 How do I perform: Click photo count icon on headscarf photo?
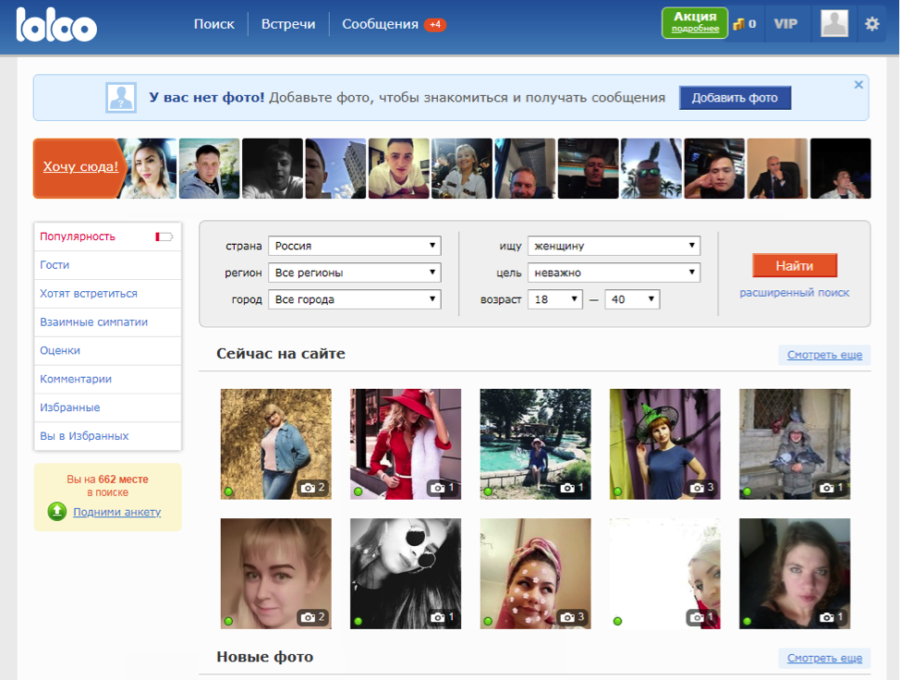[x=572, y=617]
